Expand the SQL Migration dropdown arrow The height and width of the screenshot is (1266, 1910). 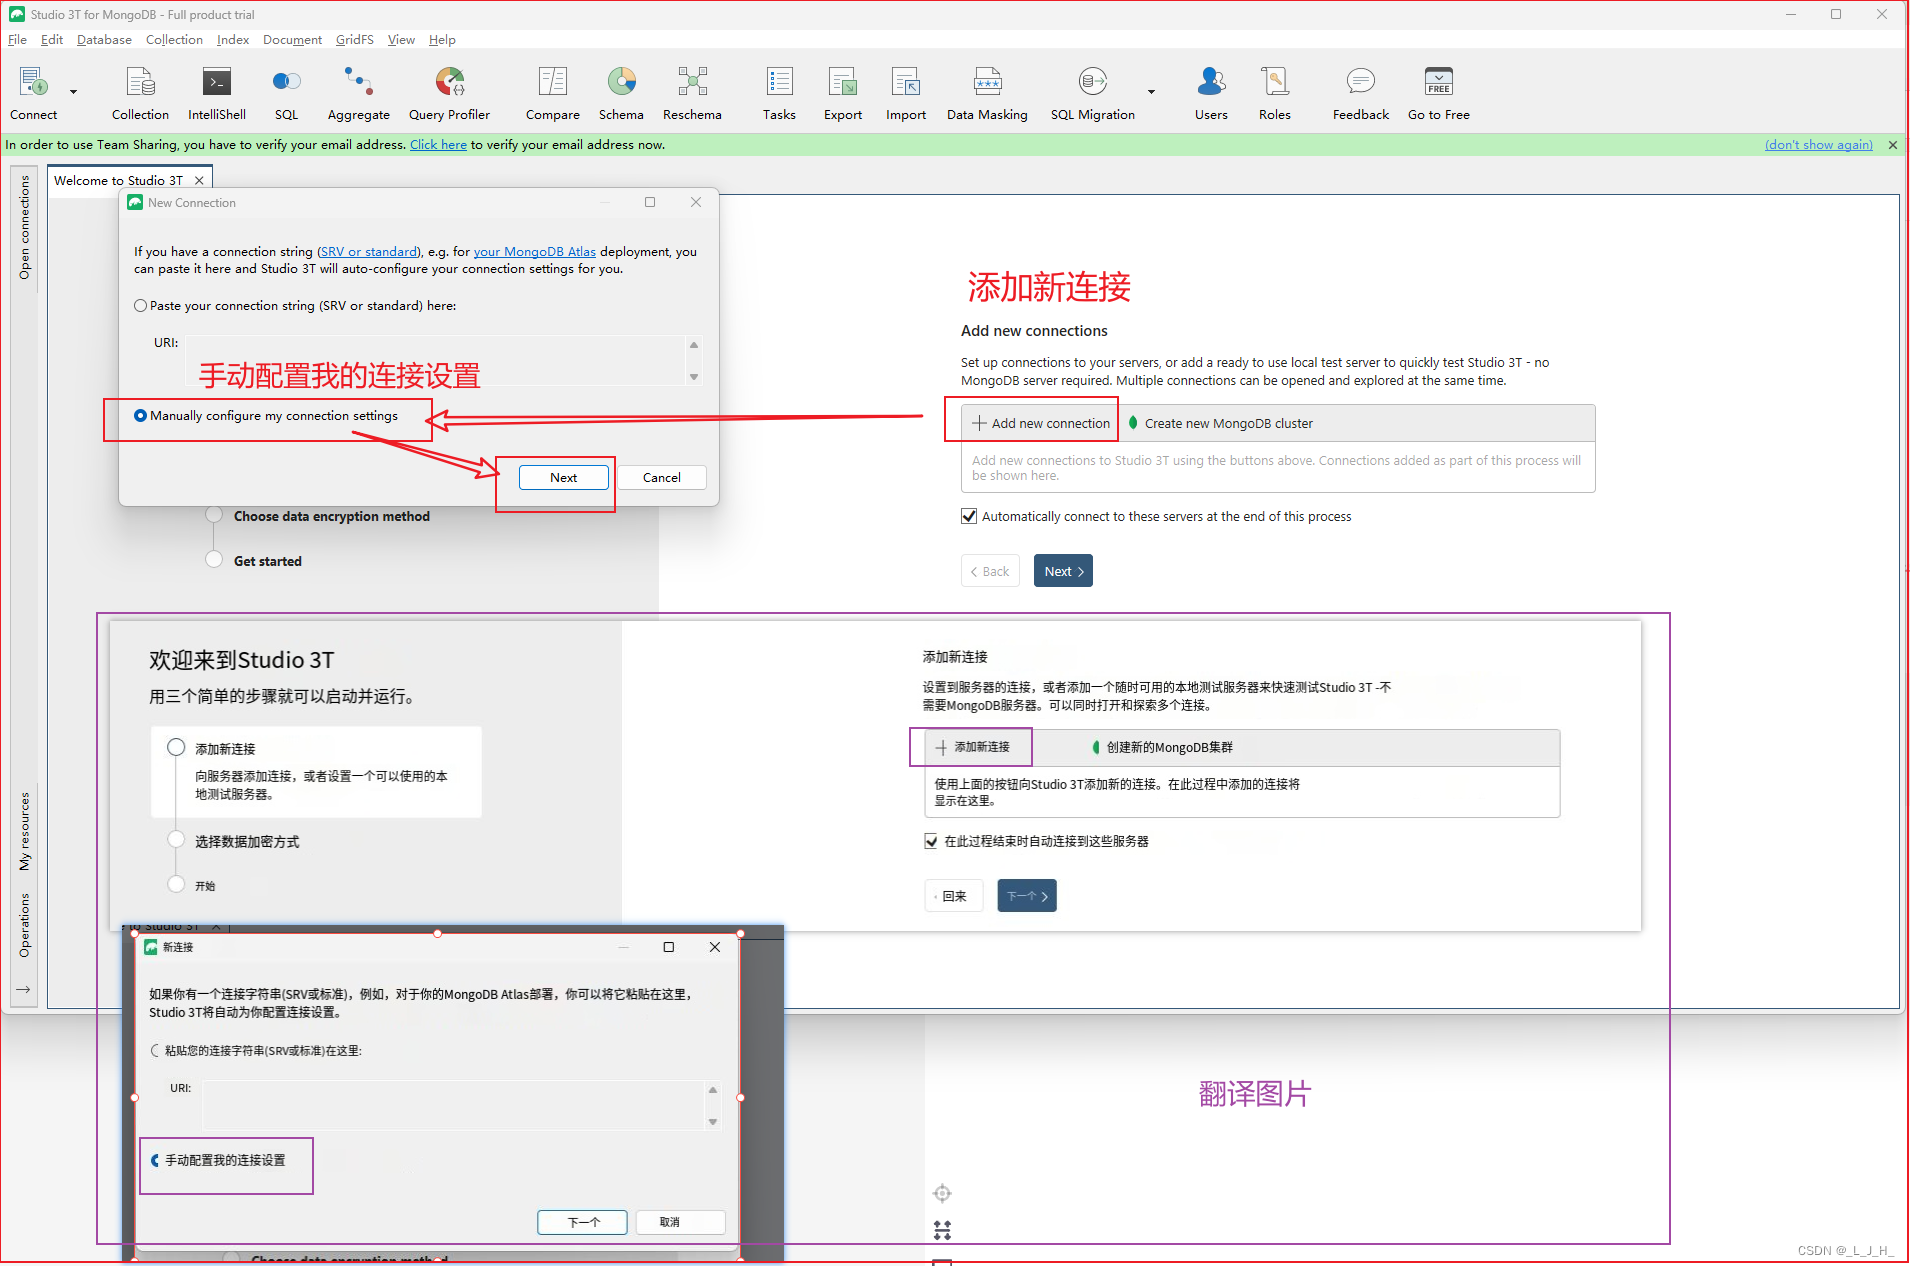[x=1151, y=92]
